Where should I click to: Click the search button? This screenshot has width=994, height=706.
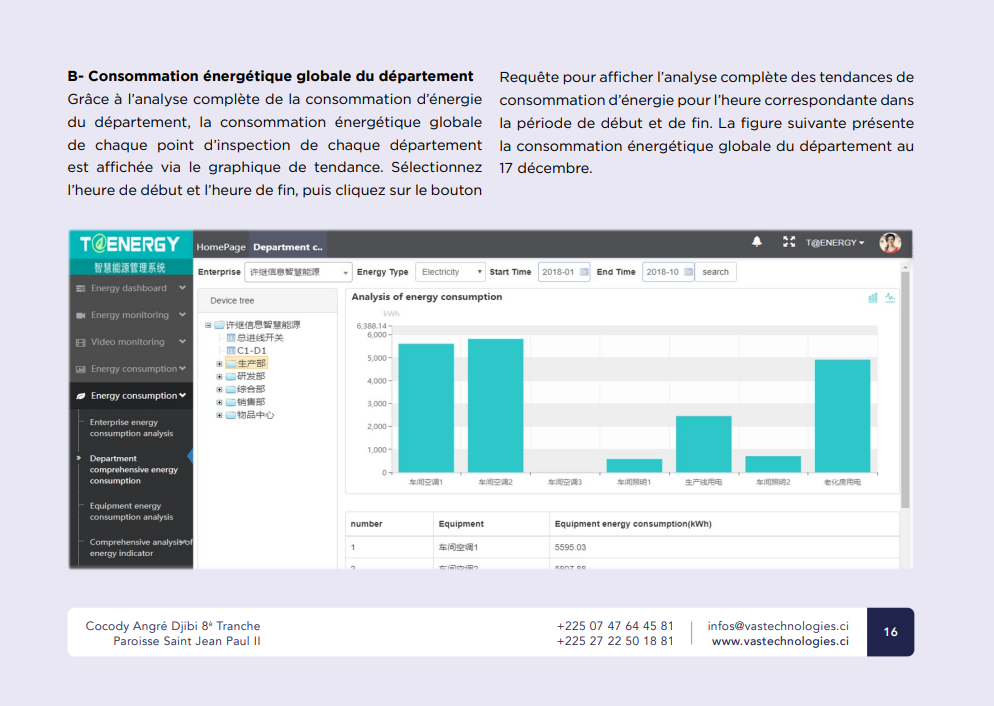(715, 272)
